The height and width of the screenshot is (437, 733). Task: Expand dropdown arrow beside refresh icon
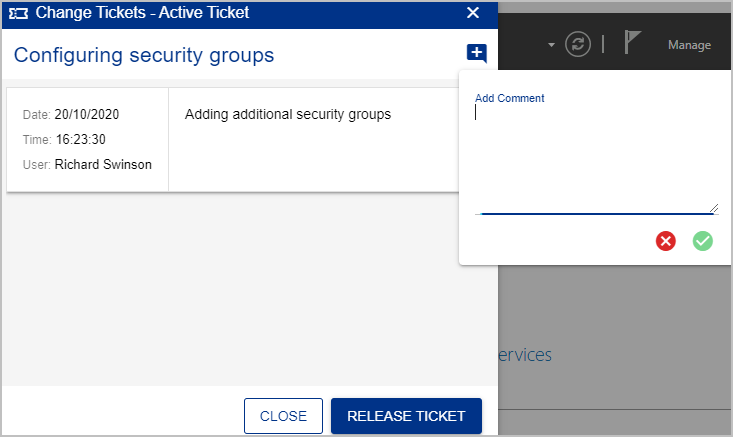pyautogui.click(x=551, y=45)
